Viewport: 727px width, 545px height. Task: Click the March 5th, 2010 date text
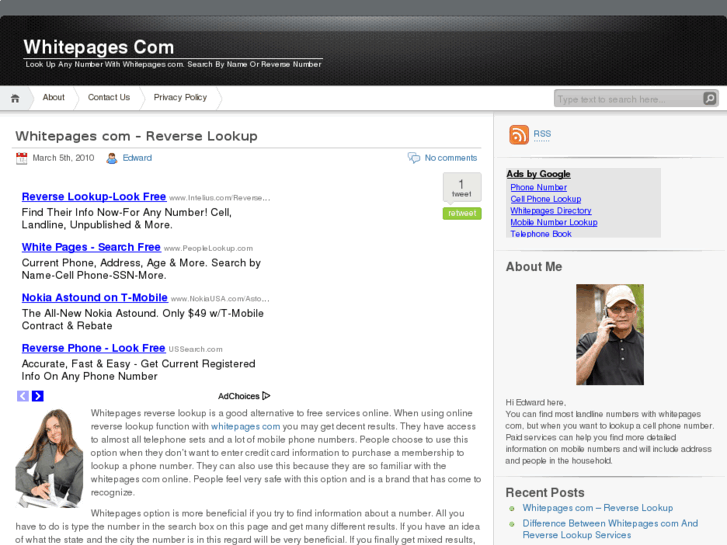pos(63,158)
